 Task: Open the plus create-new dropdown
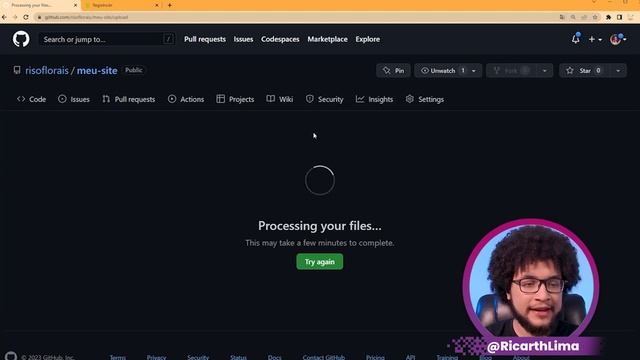point(595,39)
